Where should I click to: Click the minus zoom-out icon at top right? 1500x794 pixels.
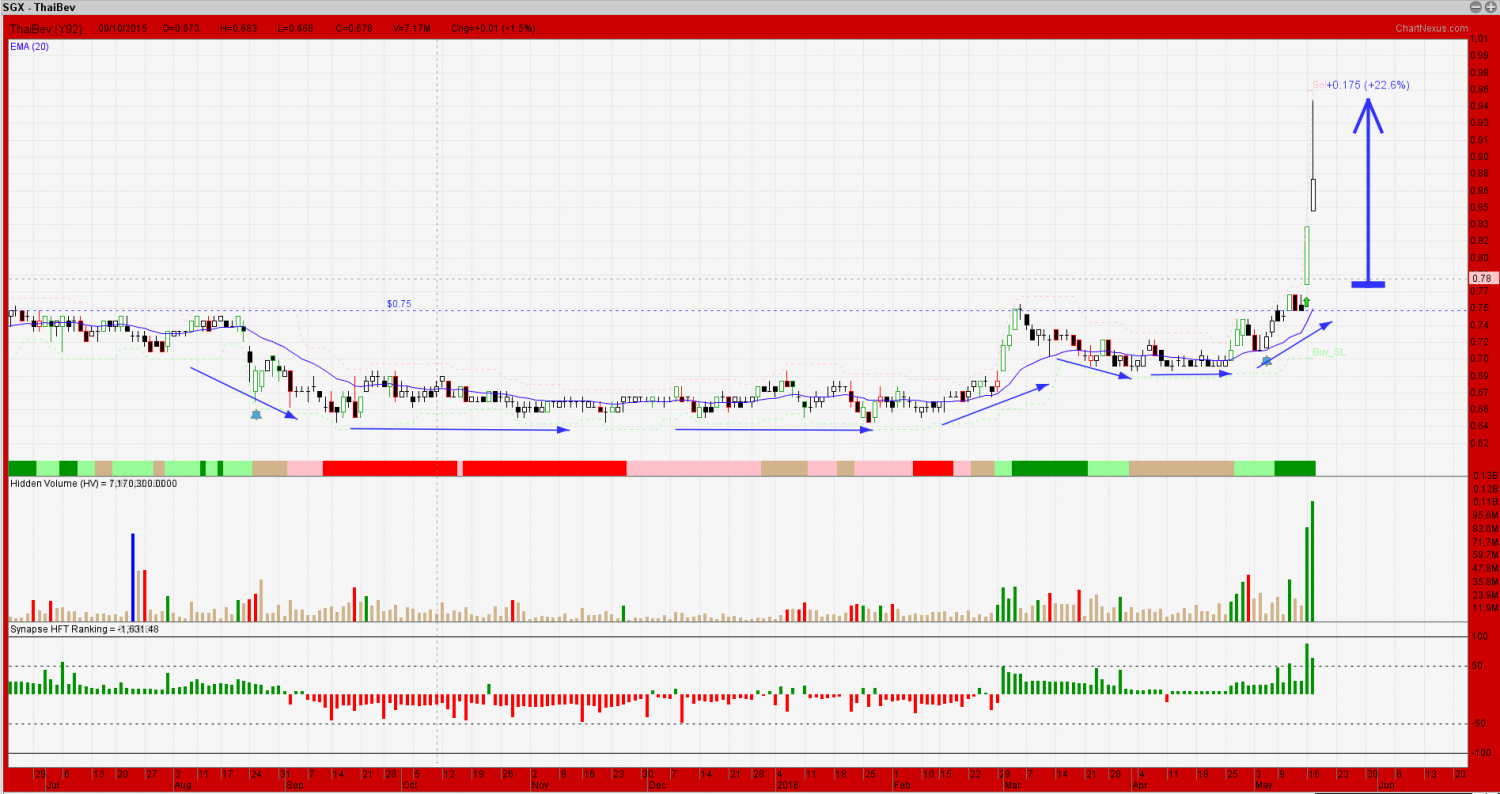(x=1475, y=7)
